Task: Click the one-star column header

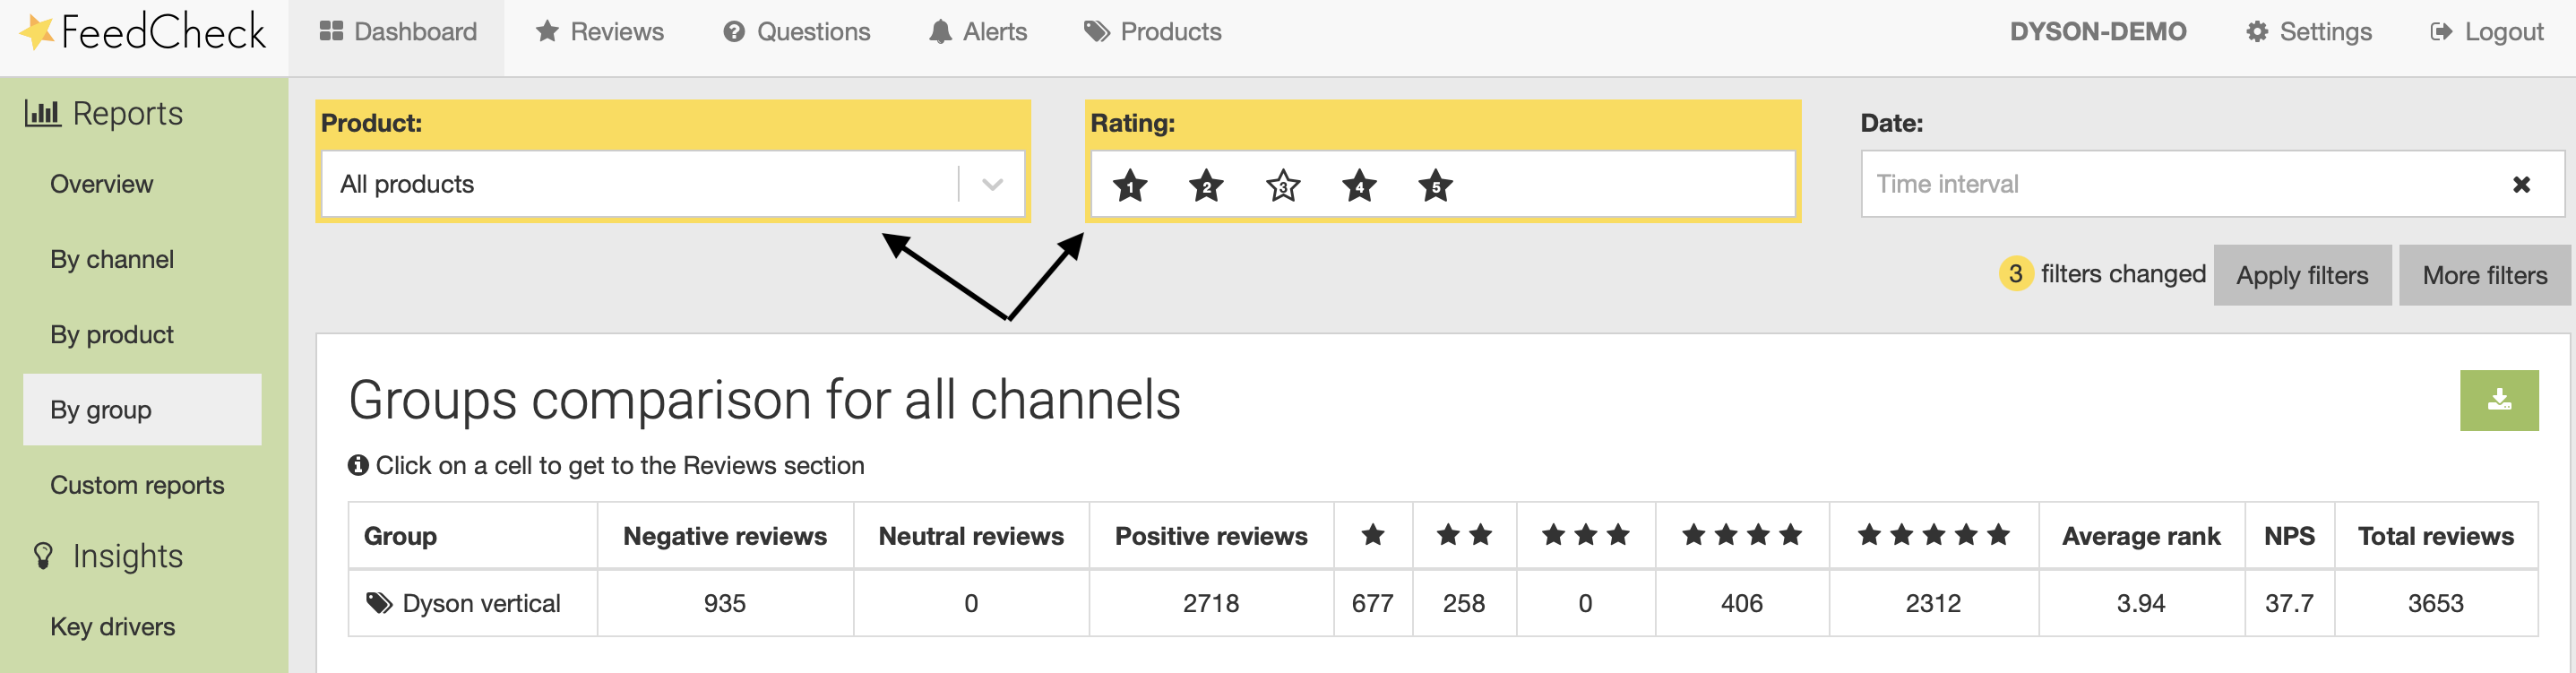Action: click(x=1373, y=535)
